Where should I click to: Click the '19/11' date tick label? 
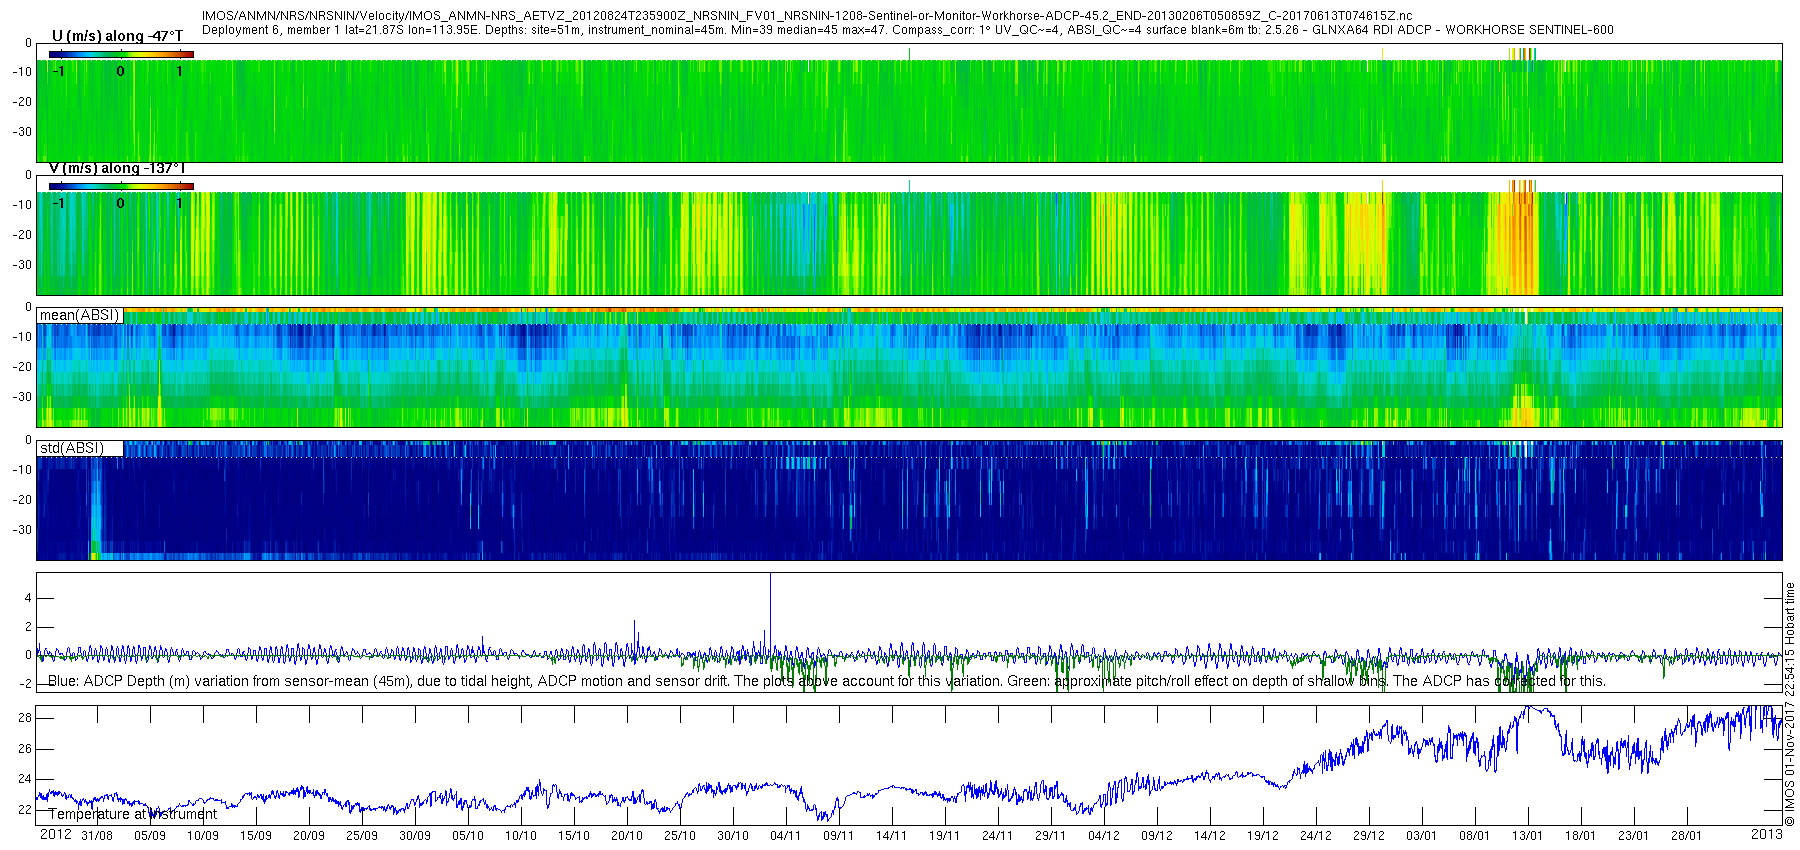(x=944, y=835)
